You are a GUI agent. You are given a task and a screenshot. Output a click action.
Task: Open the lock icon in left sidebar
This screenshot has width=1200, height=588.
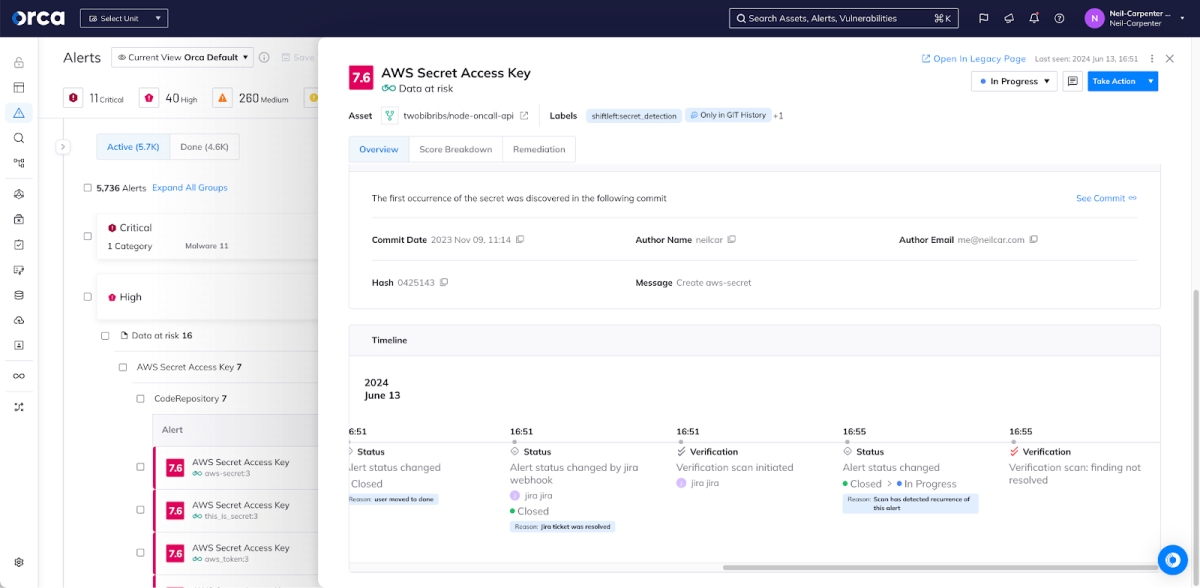(19, 62)
